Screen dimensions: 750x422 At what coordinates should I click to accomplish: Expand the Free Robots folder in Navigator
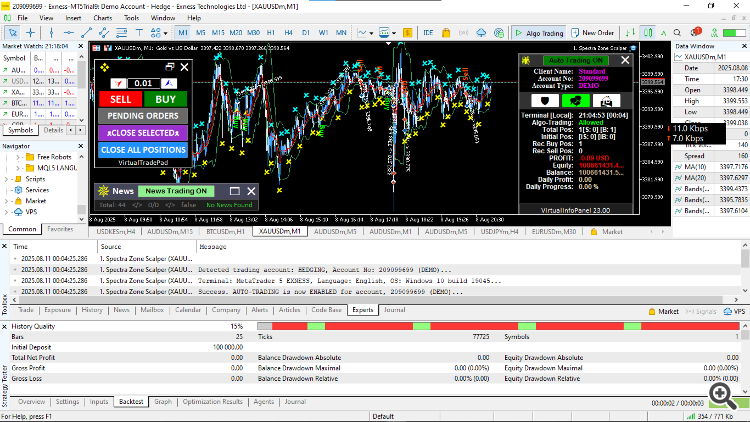[x=18, y=157]
